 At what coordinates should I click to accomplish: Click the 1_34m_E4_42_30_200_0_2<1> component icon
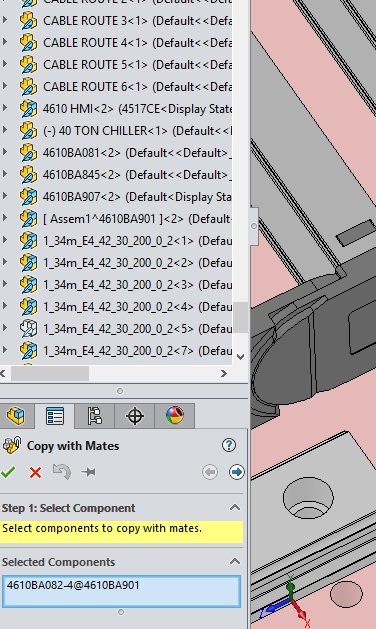coord(28,241)
